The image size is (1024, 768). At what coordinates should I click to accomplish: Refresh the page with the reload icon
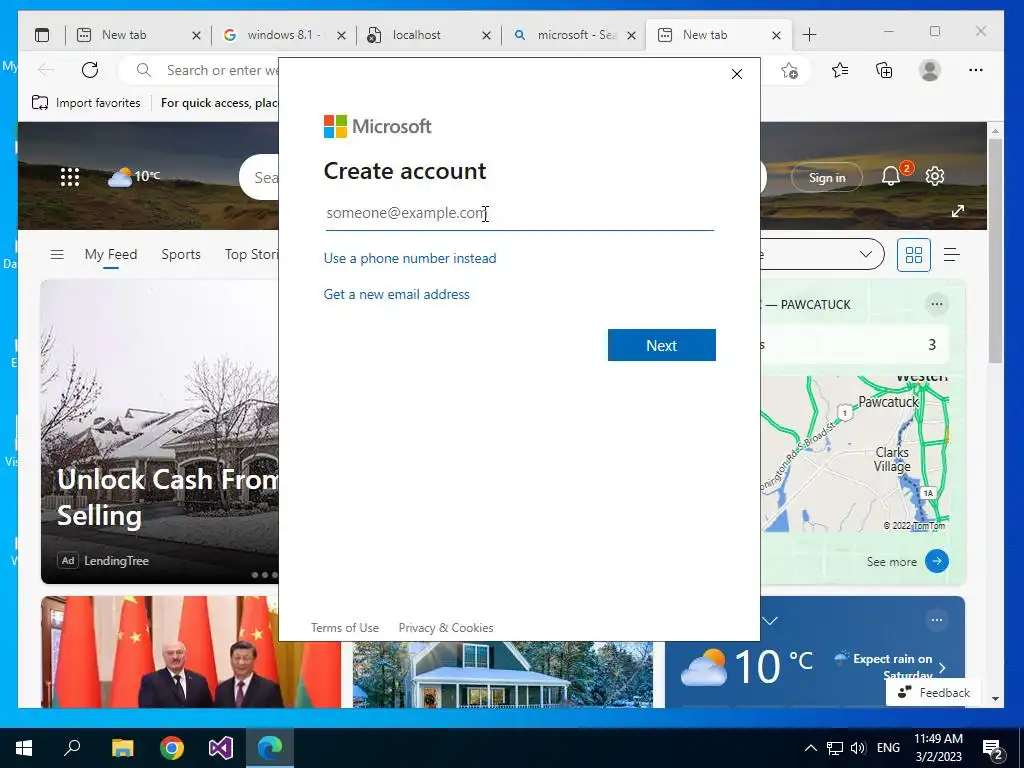click(x=90, y=70)
